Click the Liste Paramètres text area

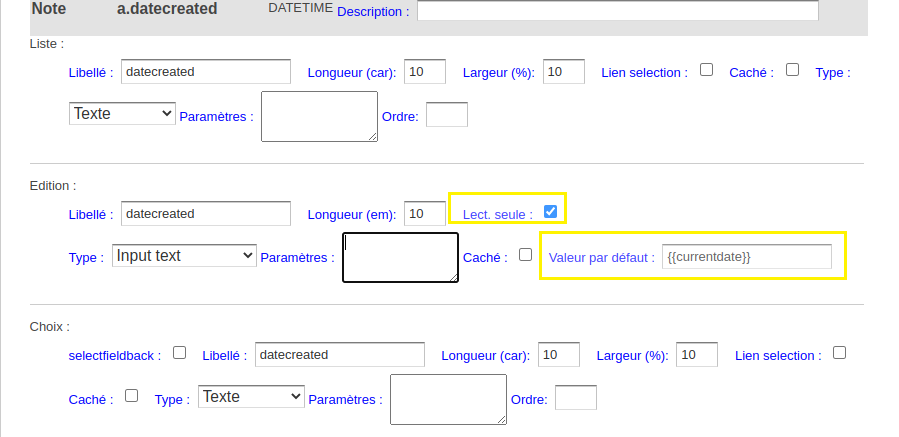pos(319,116)
